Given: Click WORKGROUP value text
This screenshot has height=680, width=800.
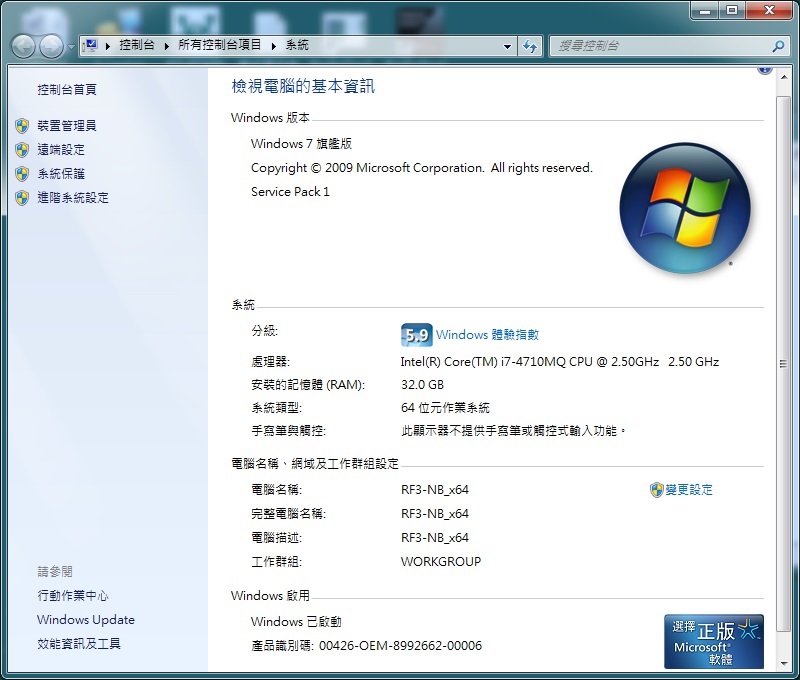Looking at the screenshot, I should click(441, 562).
